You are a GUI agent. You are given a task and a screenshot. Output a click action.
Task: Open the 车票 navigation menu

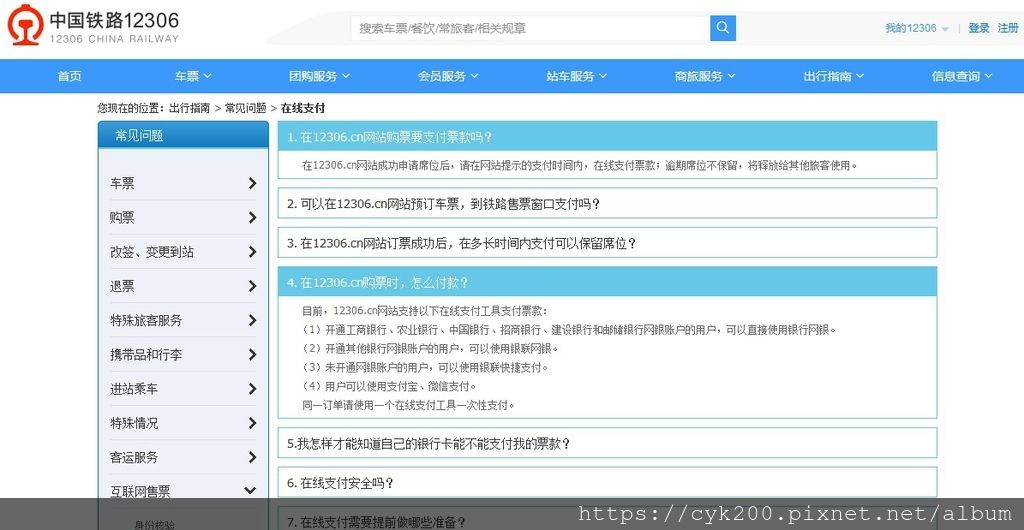(x=193, y=76)
